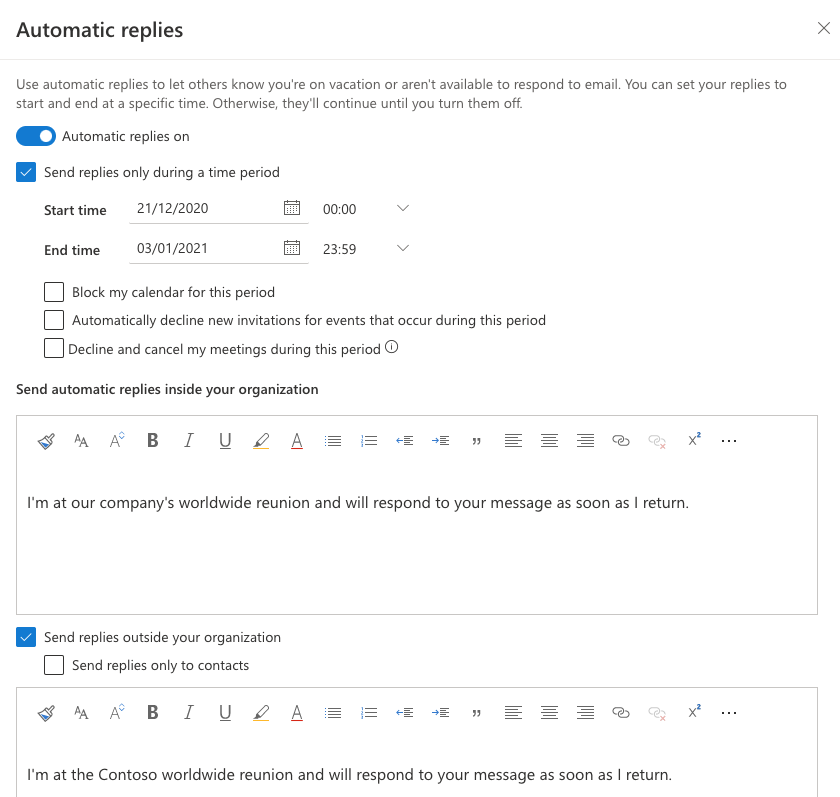
Task: Select the Italic icon in the top toolbar
Action: pyautogui.click(x=188, y=440)
